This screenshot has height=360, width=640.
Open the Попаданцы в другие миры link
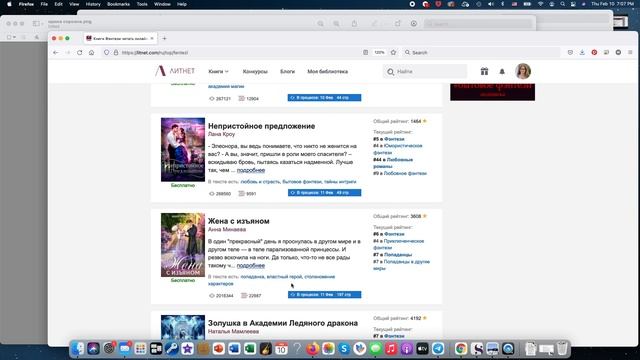click(x=402, y=265)
